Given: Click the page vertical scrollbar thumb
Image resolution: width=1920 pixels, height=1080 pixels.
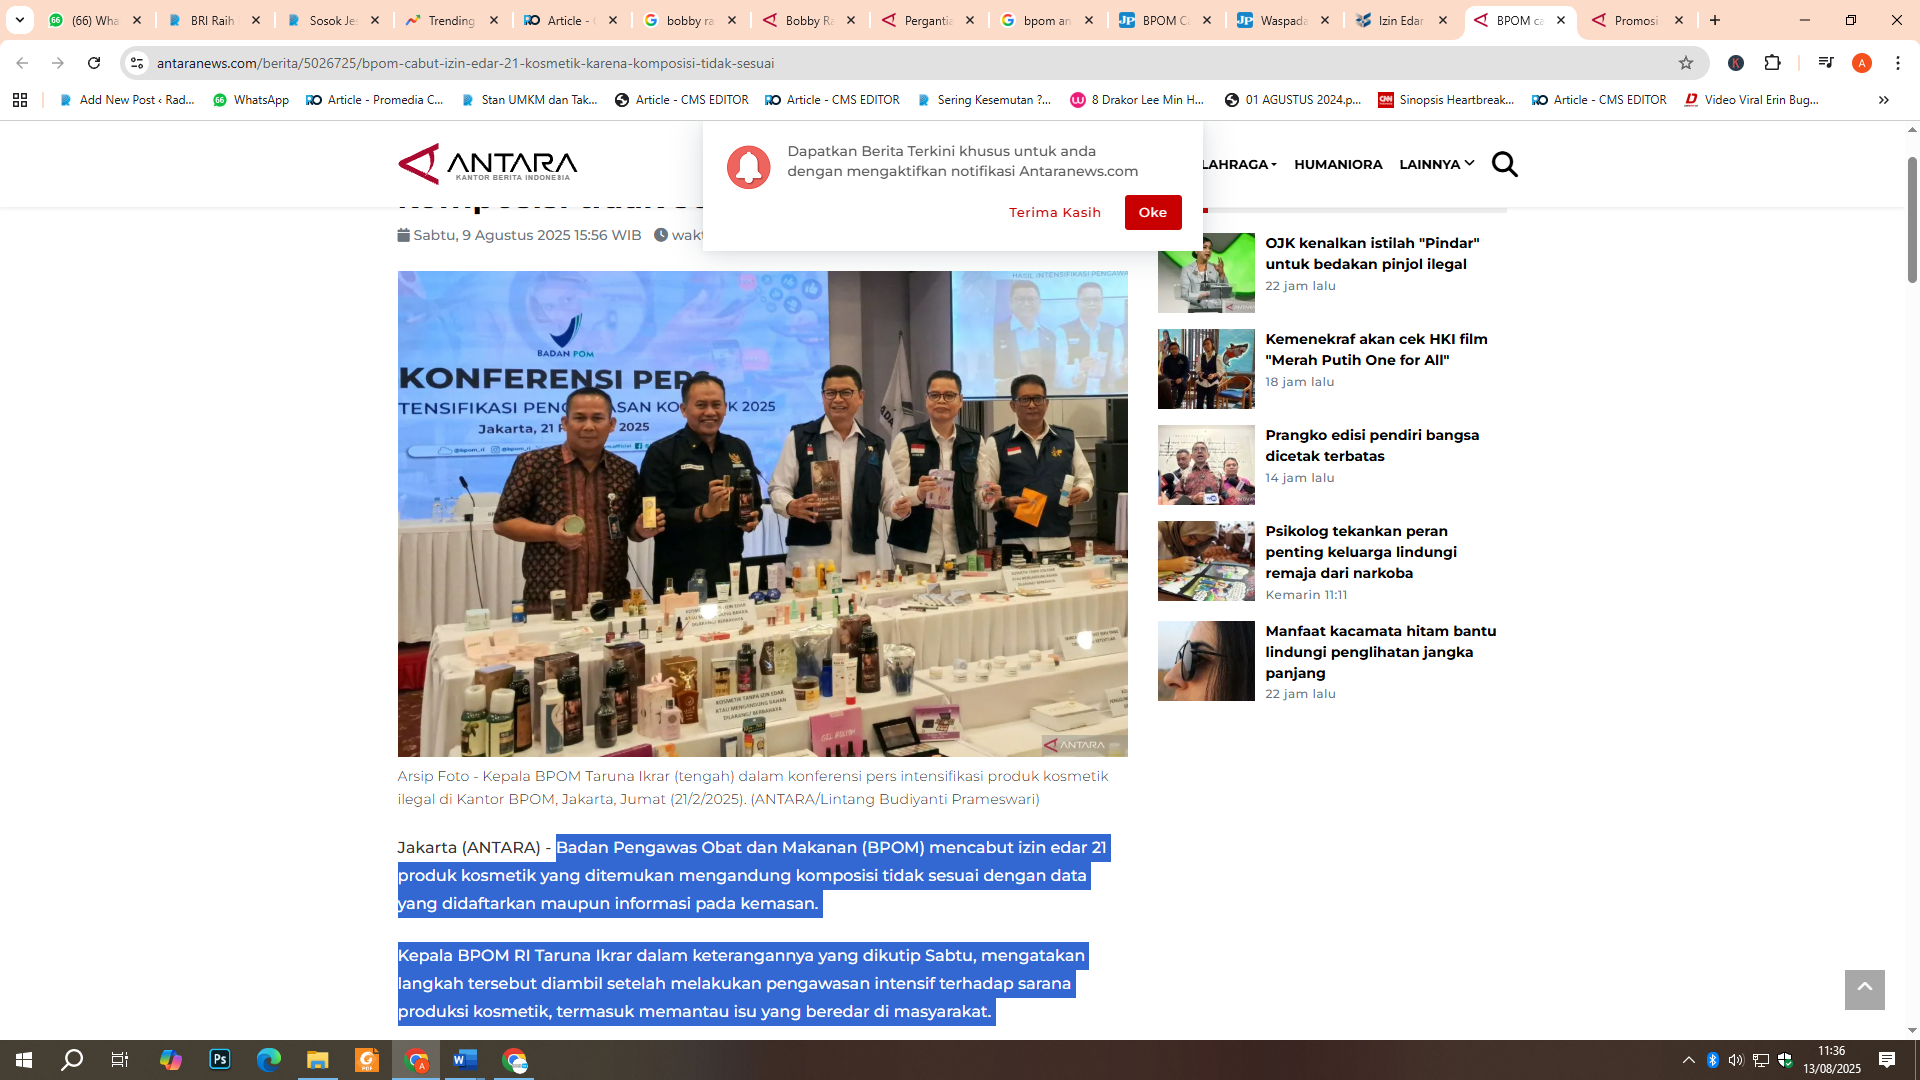Looking at the screenshot, I should [x=1912, y=218].
